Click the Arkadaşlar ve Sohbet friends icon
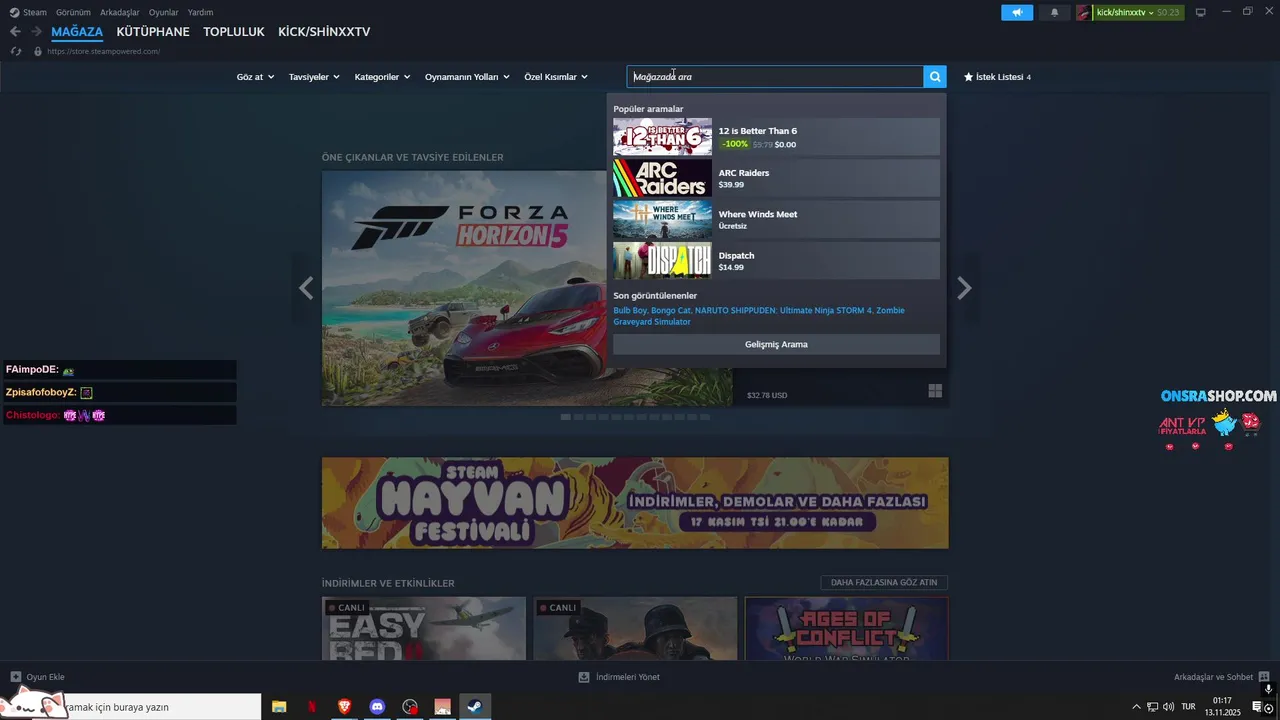The width and height of the screenshot is (1280, 720). tap(1264, 677)
